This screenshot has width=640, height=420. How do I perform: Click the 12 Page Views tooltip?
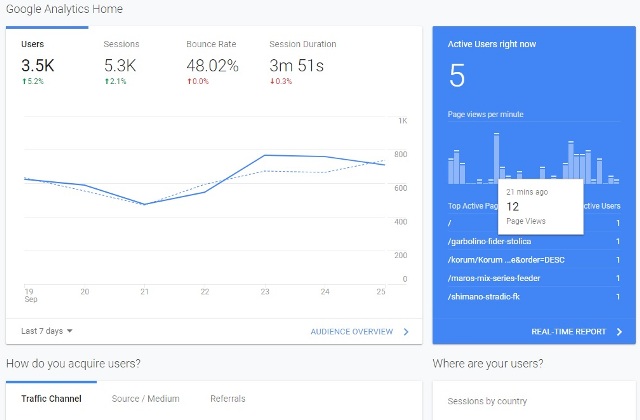coord(540,207)
